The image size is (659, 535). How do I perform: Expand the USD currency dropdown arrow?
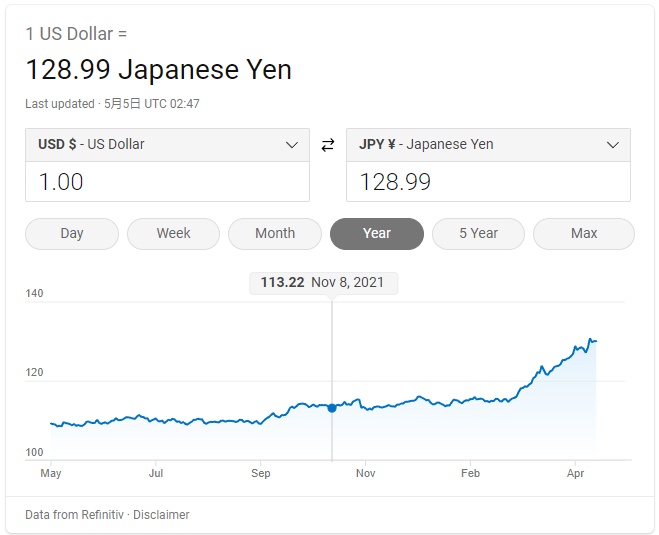tap(292, 145)
